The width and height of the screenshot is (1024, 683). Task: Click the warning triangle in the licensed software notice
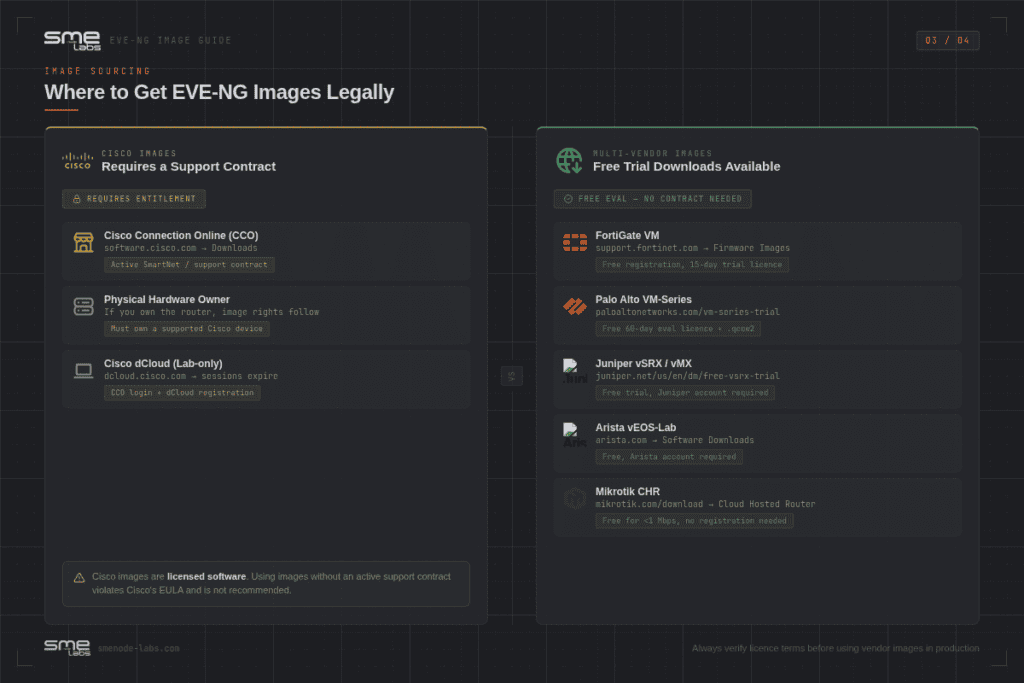[x=79, y=578]
